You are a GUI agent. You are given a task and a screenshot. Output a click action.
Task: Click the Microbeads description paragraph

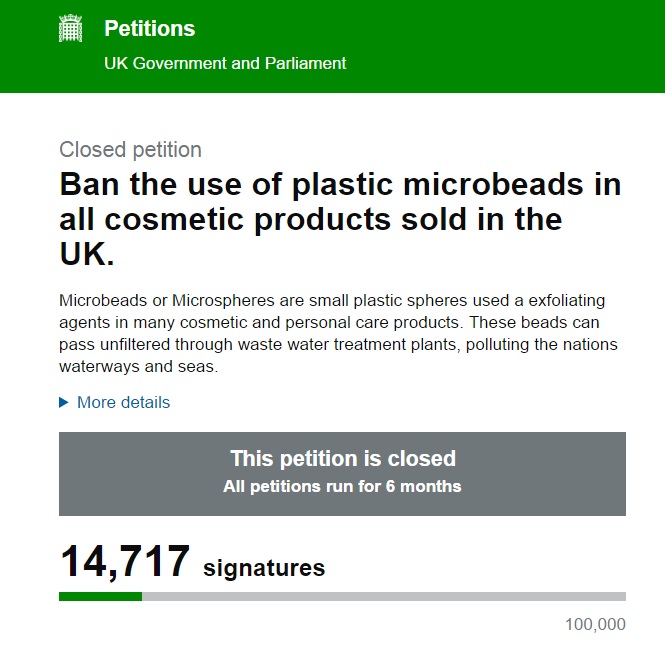point(338,333)
